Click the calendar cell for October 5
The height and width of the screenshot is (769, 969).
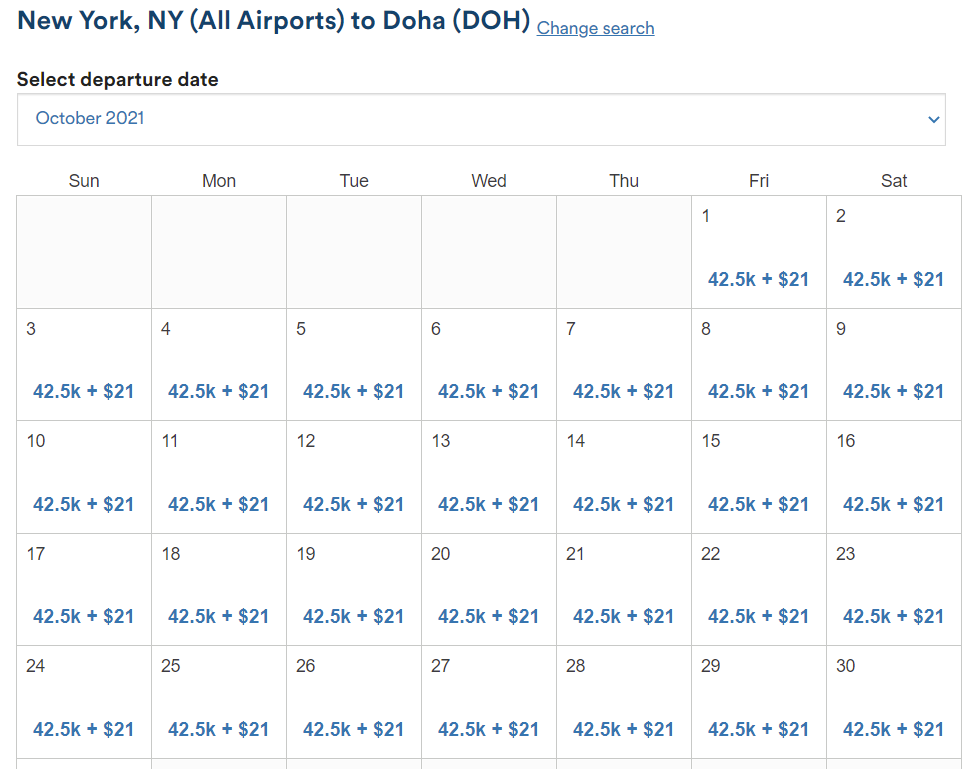(353, 364)
